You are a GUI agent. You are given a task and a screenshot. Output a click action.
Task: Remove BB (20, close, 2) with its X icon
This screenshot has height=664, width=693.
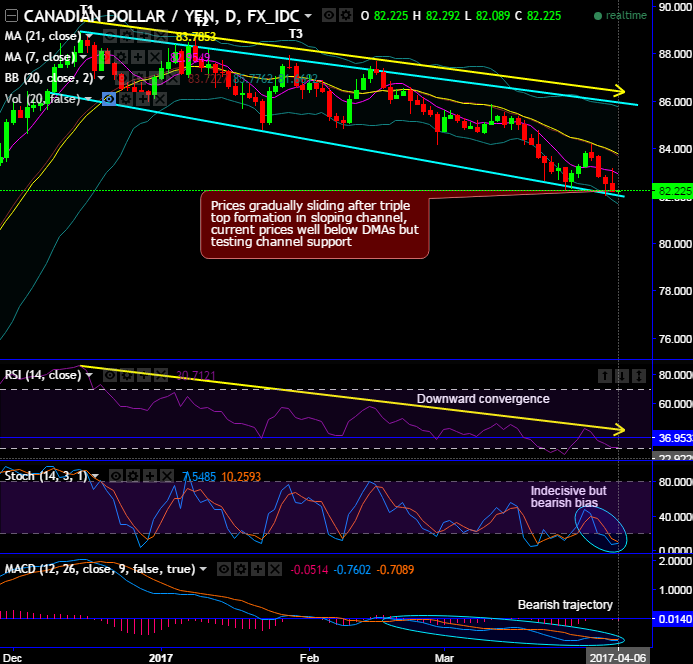[x=173, y=78]
